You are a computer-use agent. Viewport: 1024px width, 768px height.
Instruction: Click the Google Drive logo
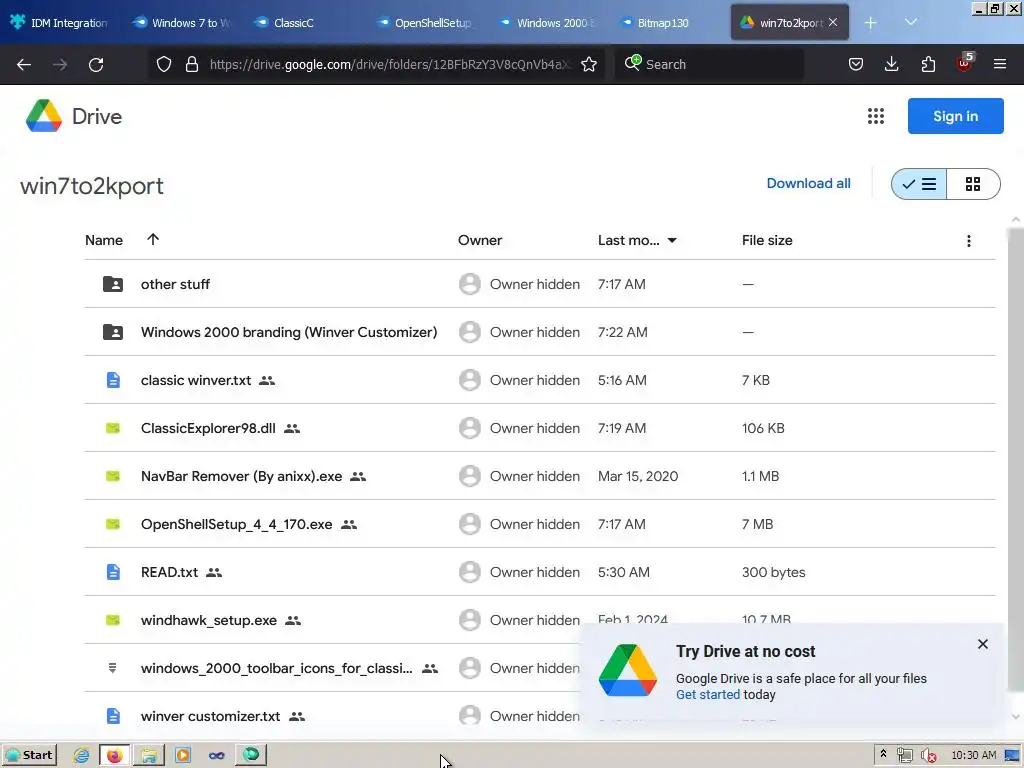44,116
